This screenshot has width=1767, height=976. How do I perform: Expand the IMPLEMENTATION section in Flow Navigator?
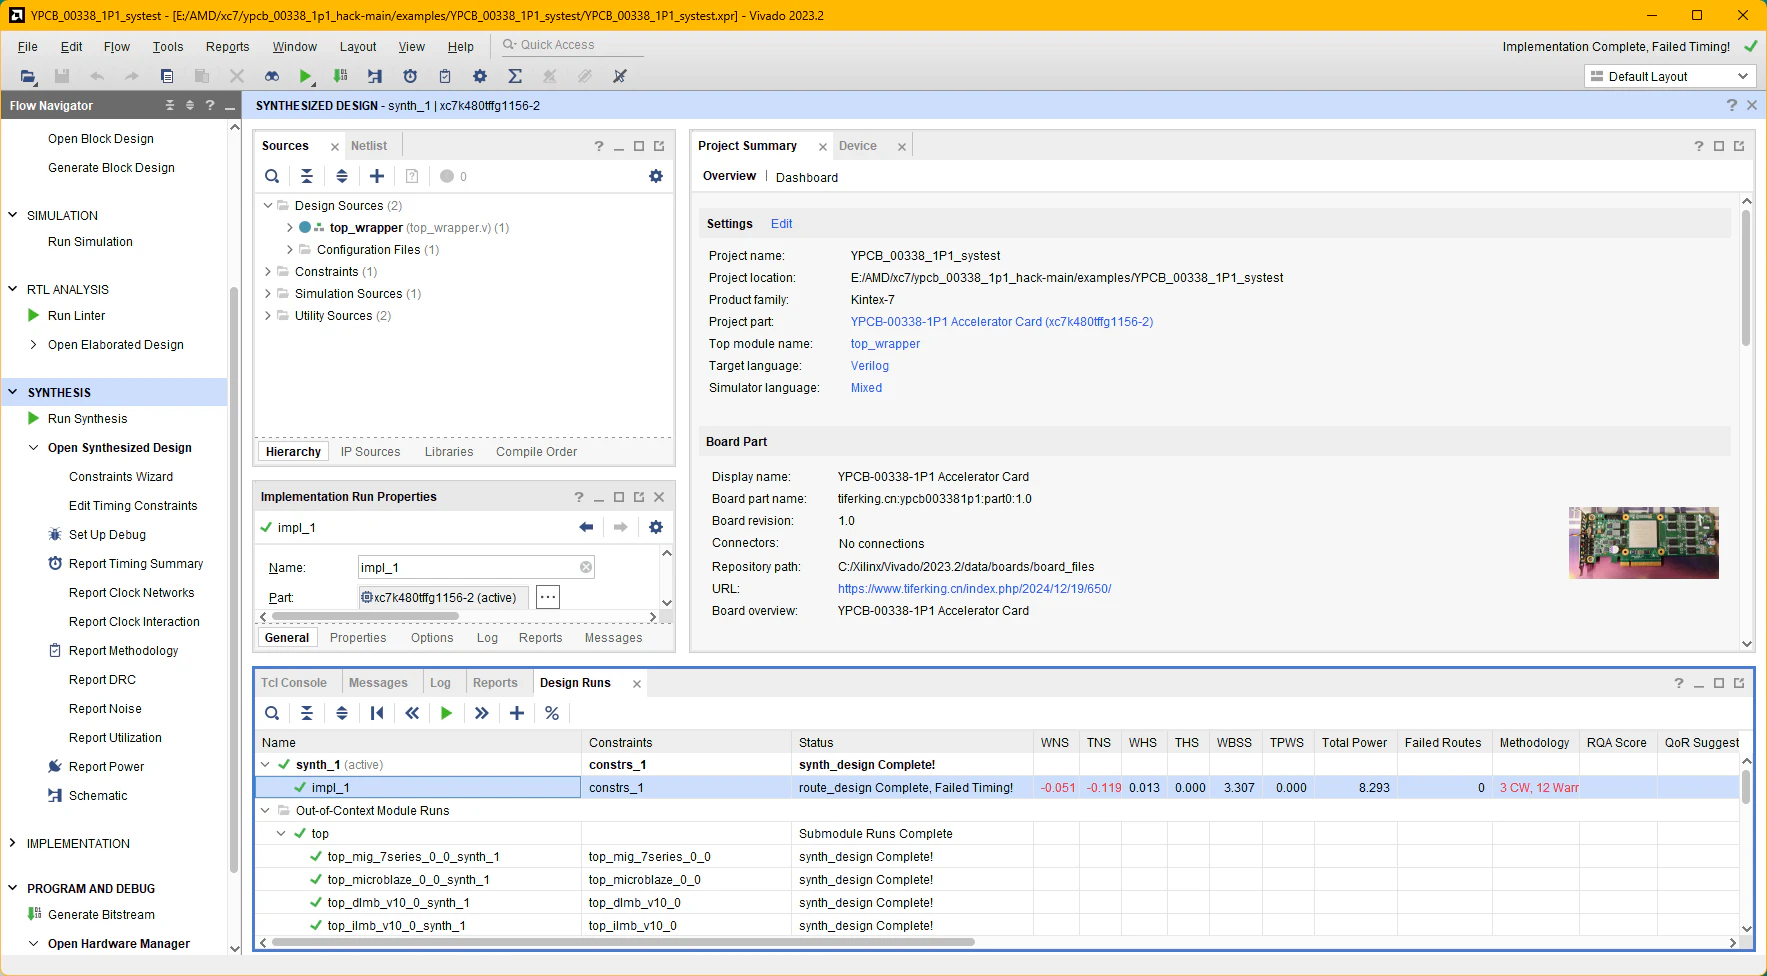(12, 843)
